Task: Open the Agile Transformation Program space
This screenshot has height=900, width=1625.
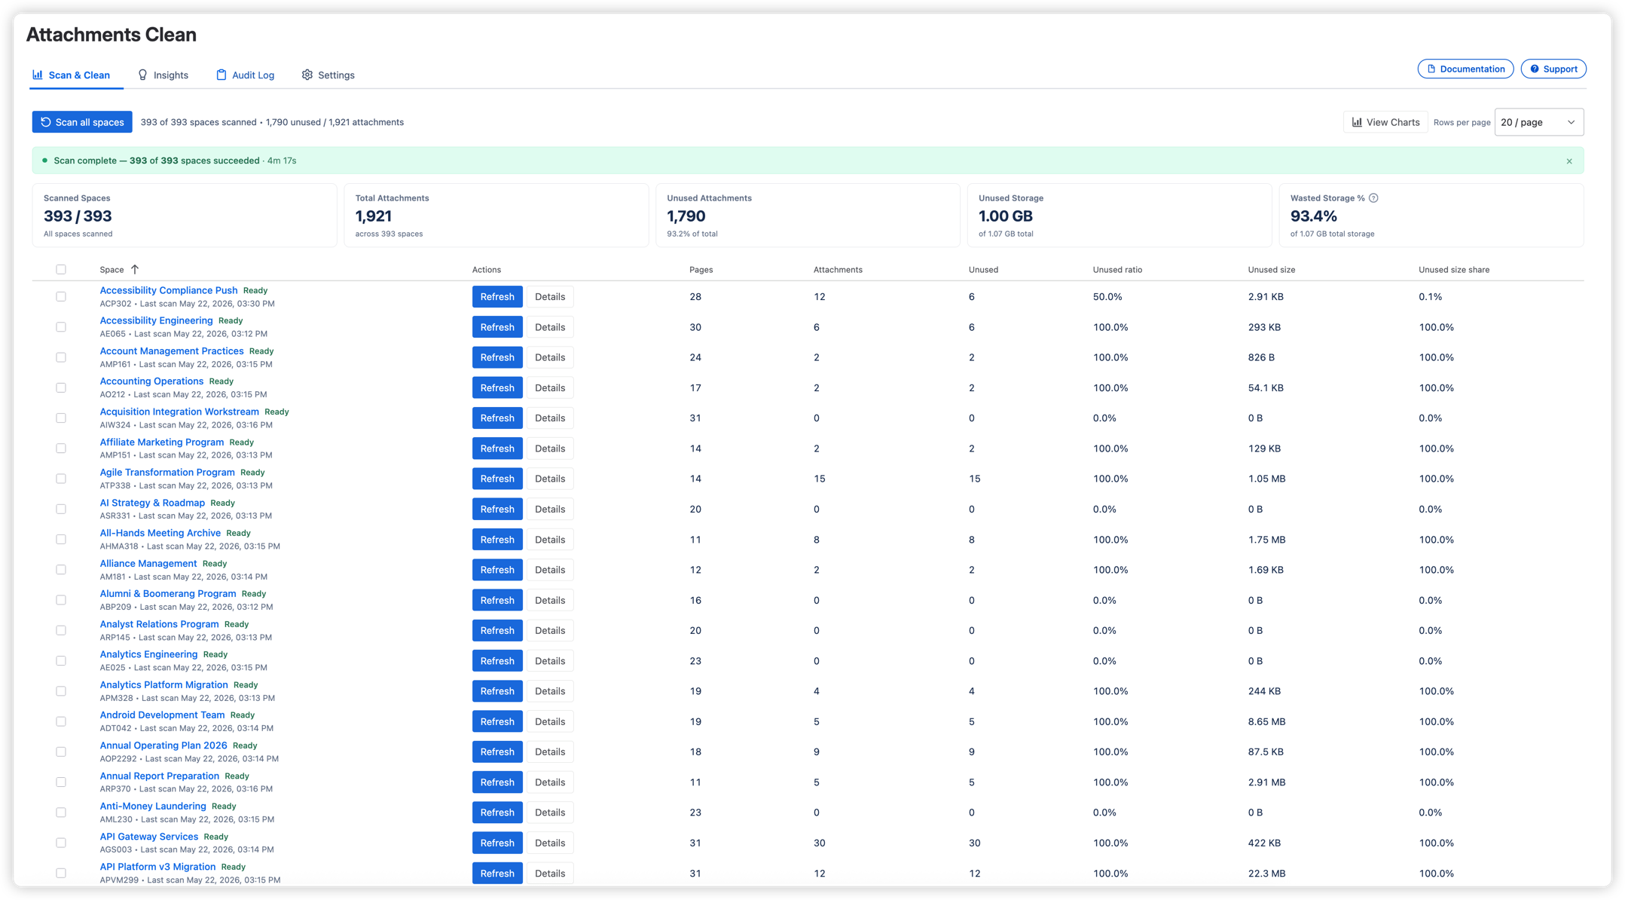Action: coord(167,472)
